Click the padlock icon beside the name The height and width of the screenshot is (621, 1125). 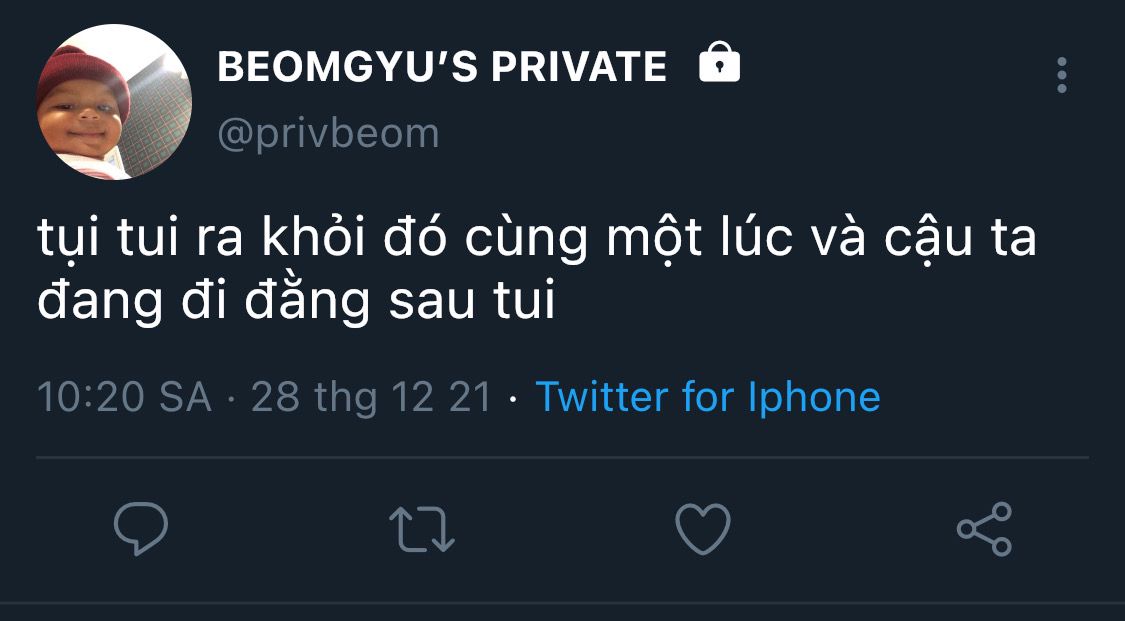click(720, 62)
